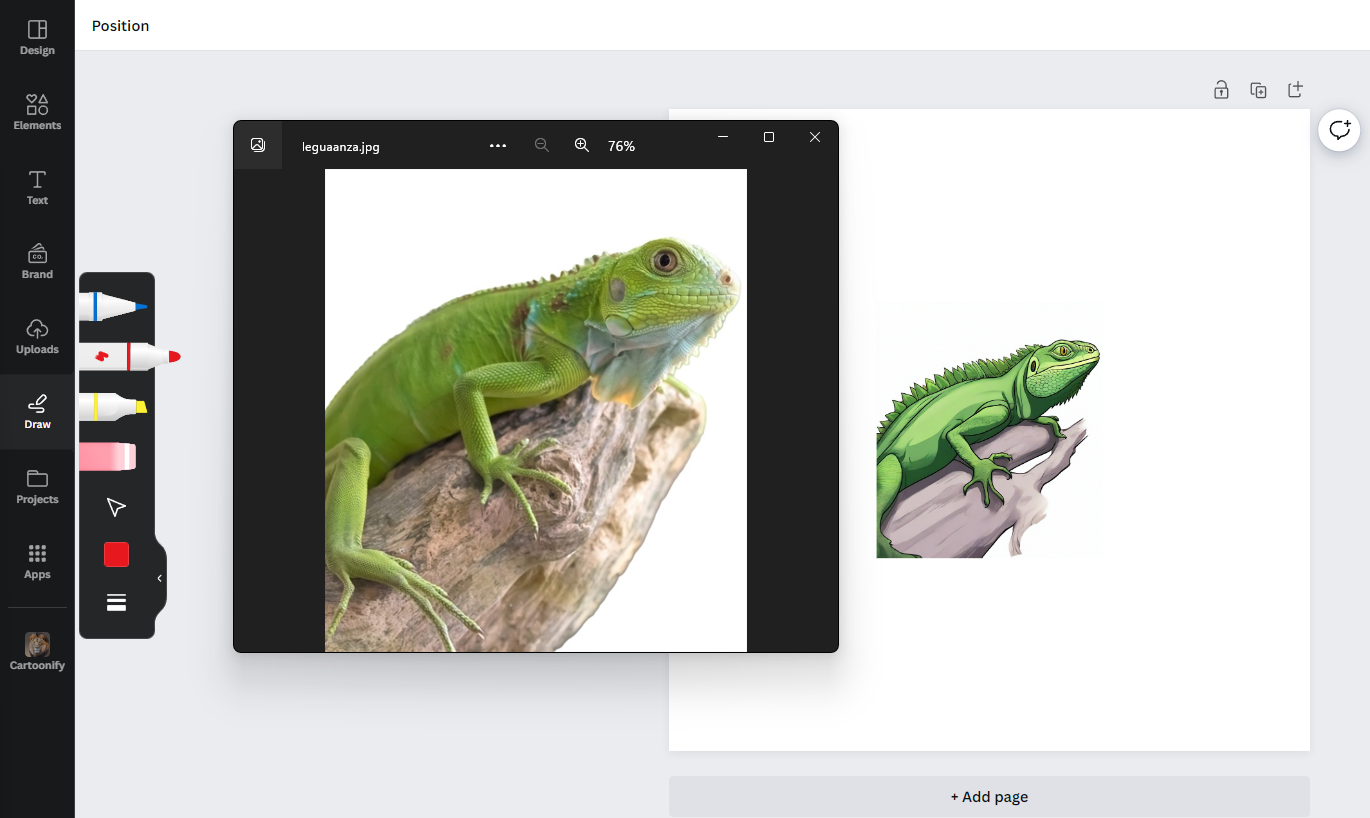The width and height of the screenshot is (1370, 818).
Task: Select the blue pen drawing tool
Action: point(113,306)
